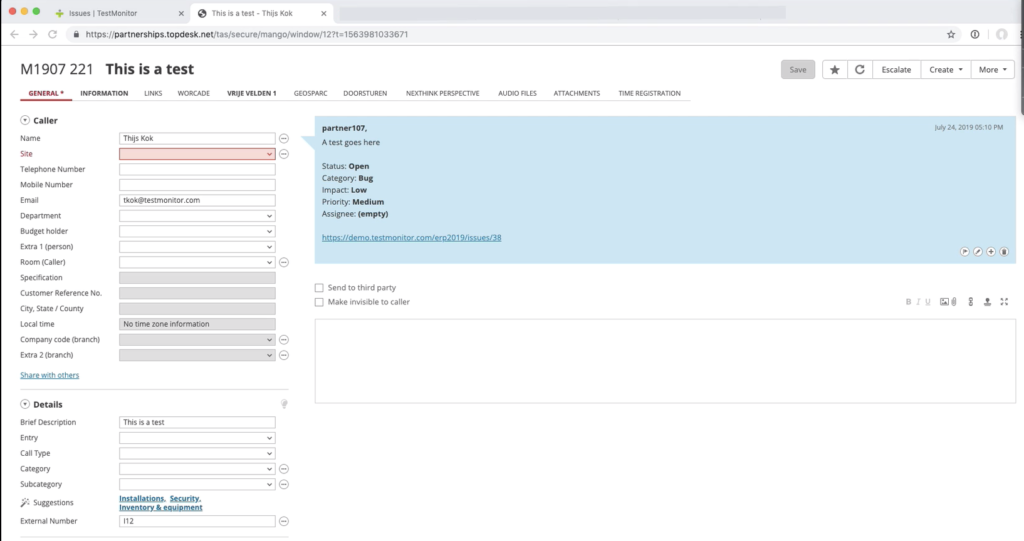Open the Room (Caller) dropdown
1024x541 pixels.
click(x=197, y=263)
